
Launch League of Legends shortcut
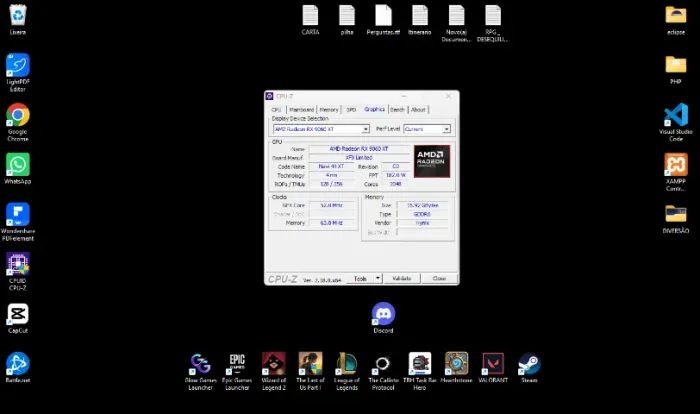point(347,372)
